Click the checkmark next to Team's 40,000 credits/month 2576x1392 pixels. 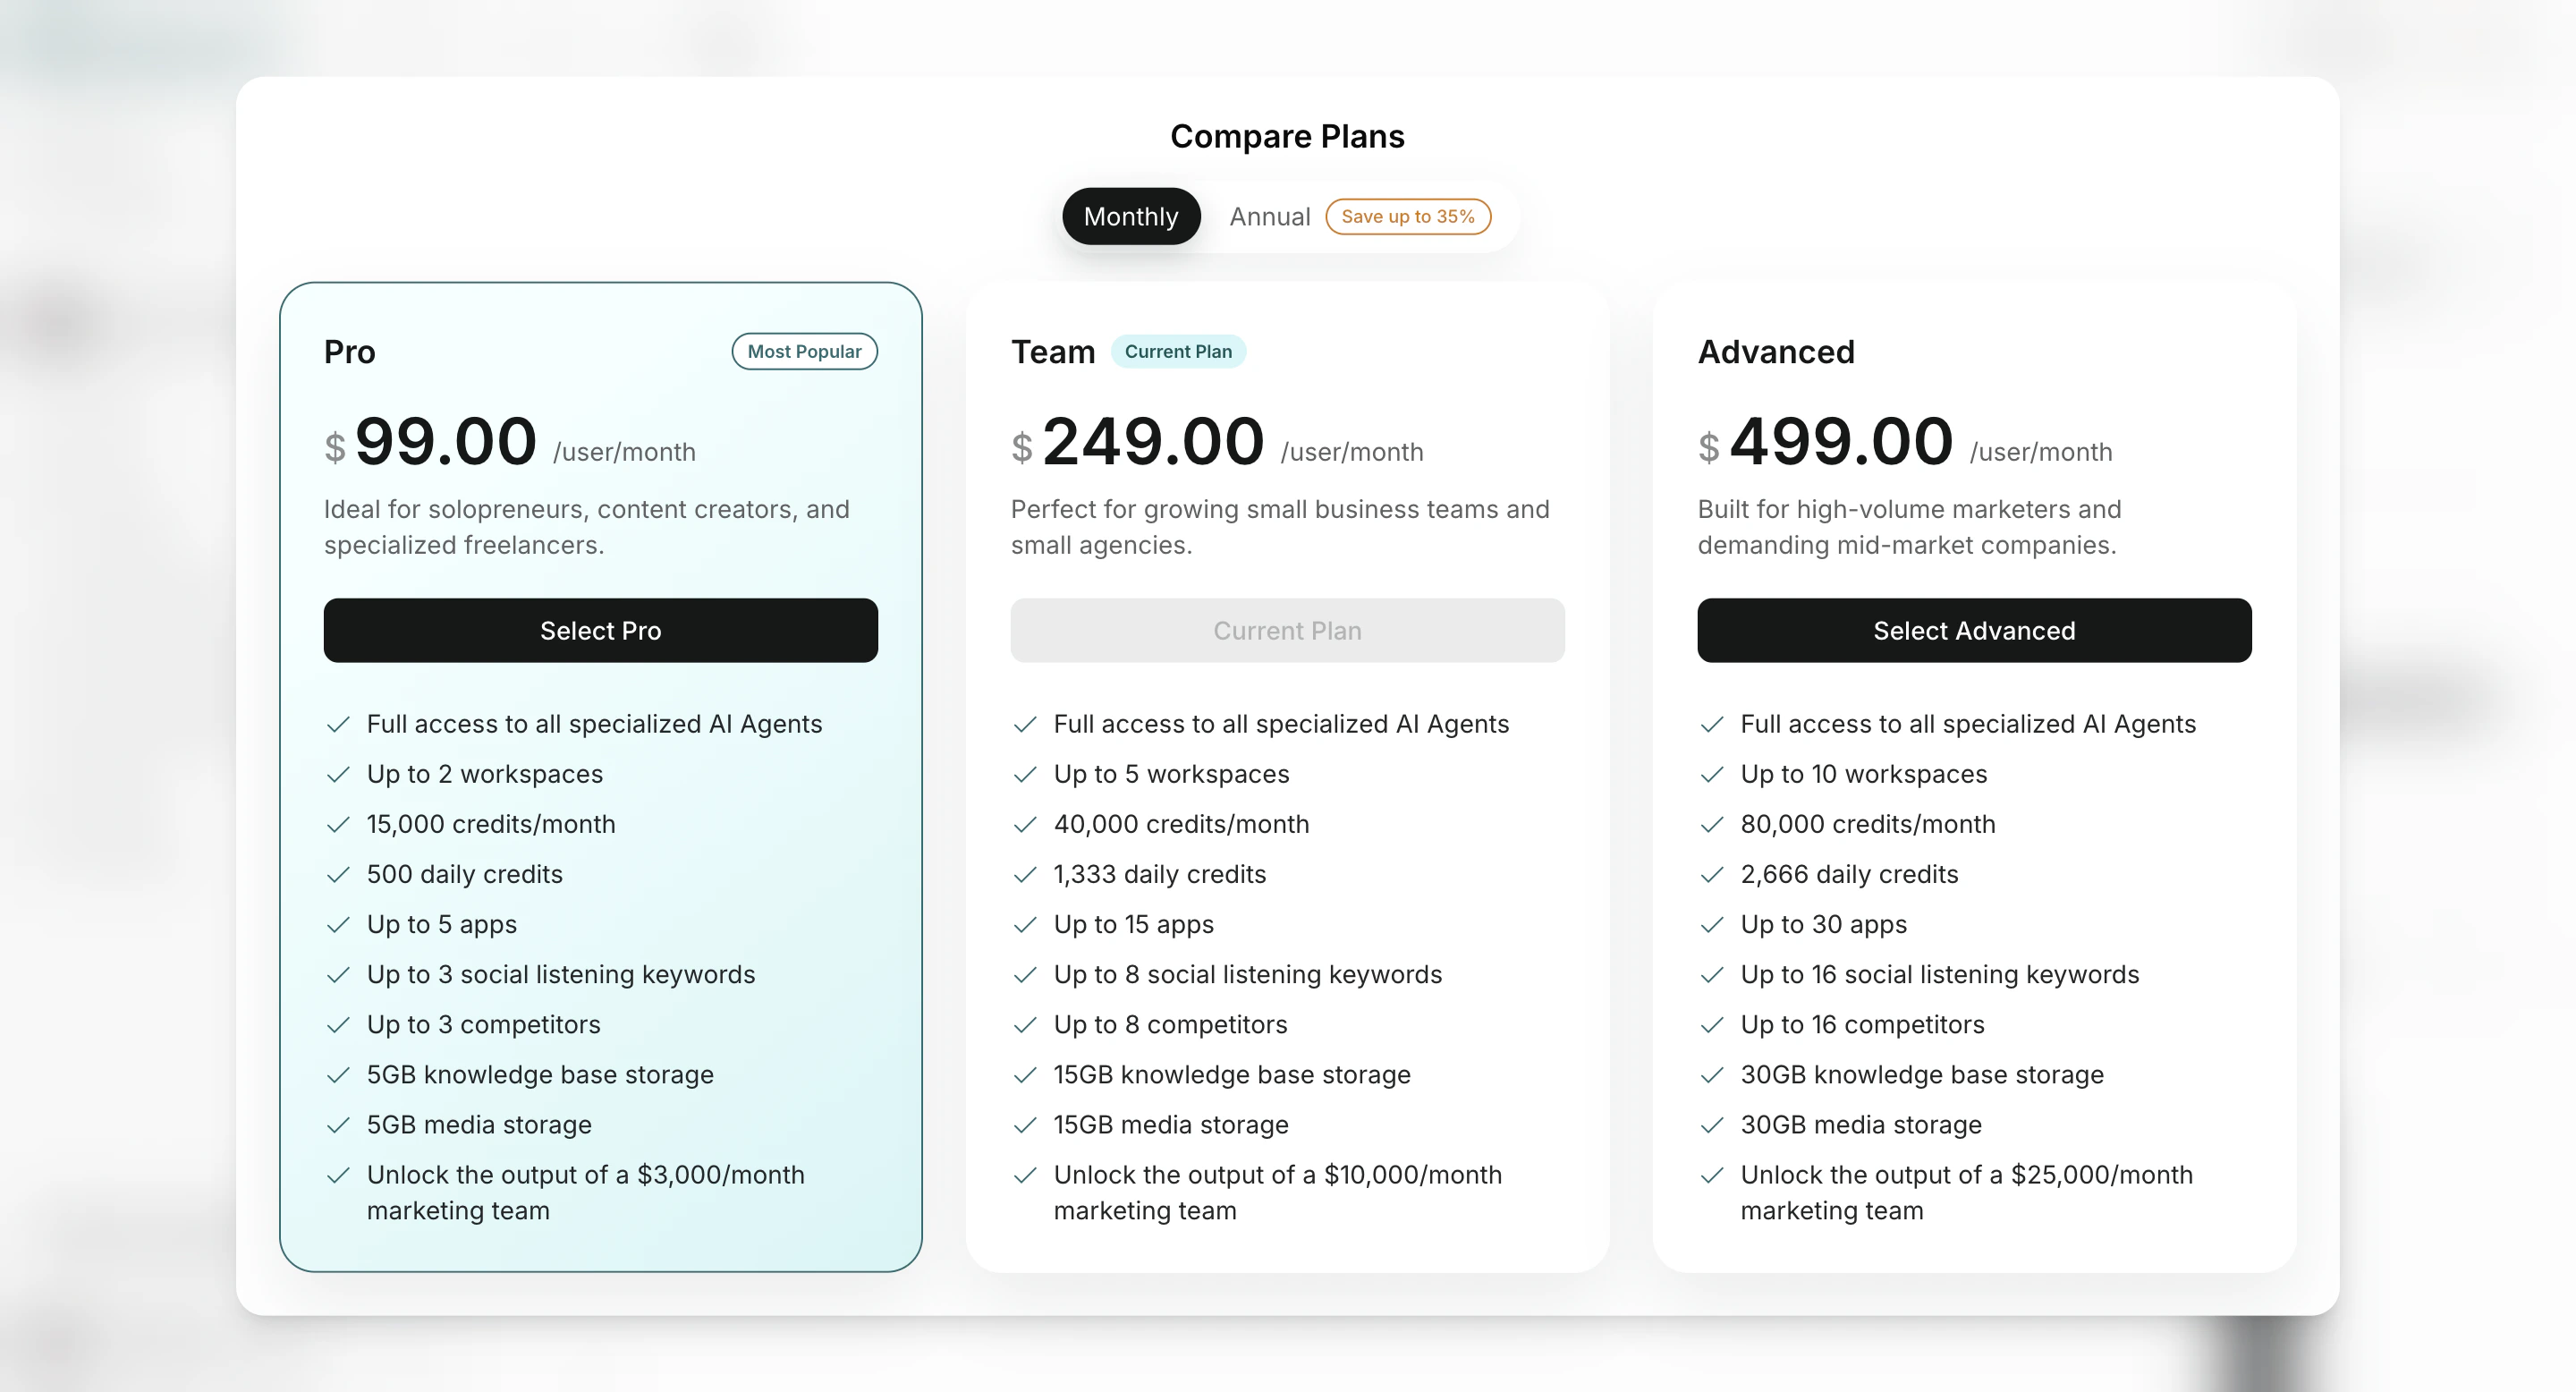point(1024,824)
